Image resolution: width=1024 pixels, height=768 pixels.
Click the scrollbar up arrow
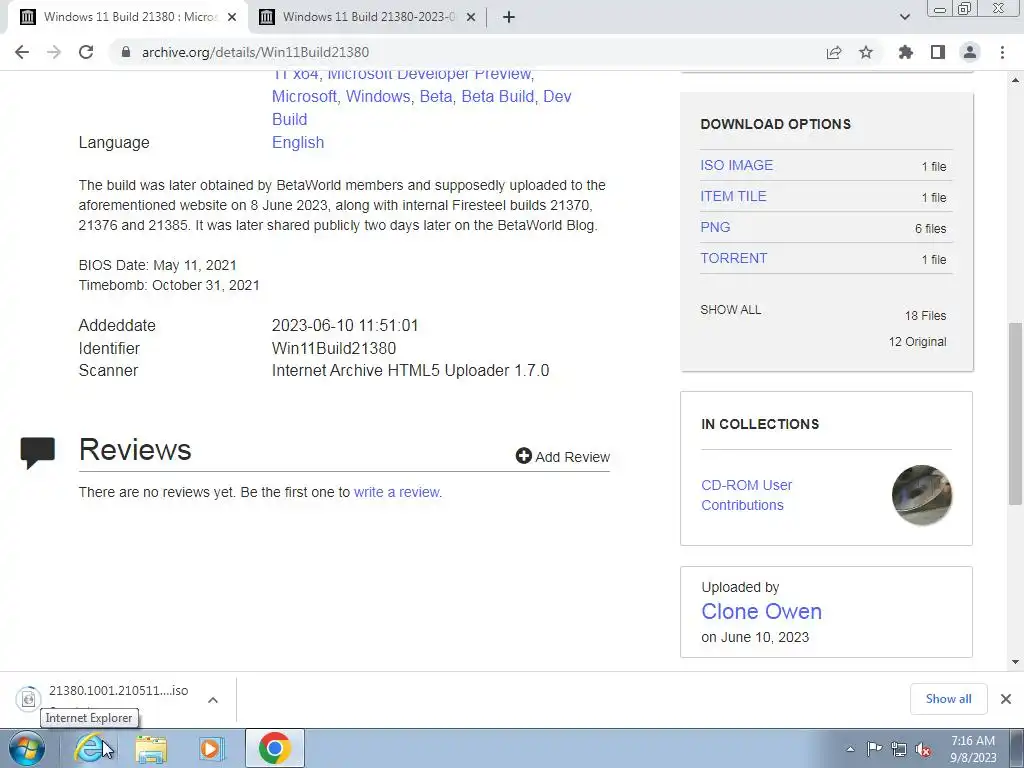point(1015,80)
